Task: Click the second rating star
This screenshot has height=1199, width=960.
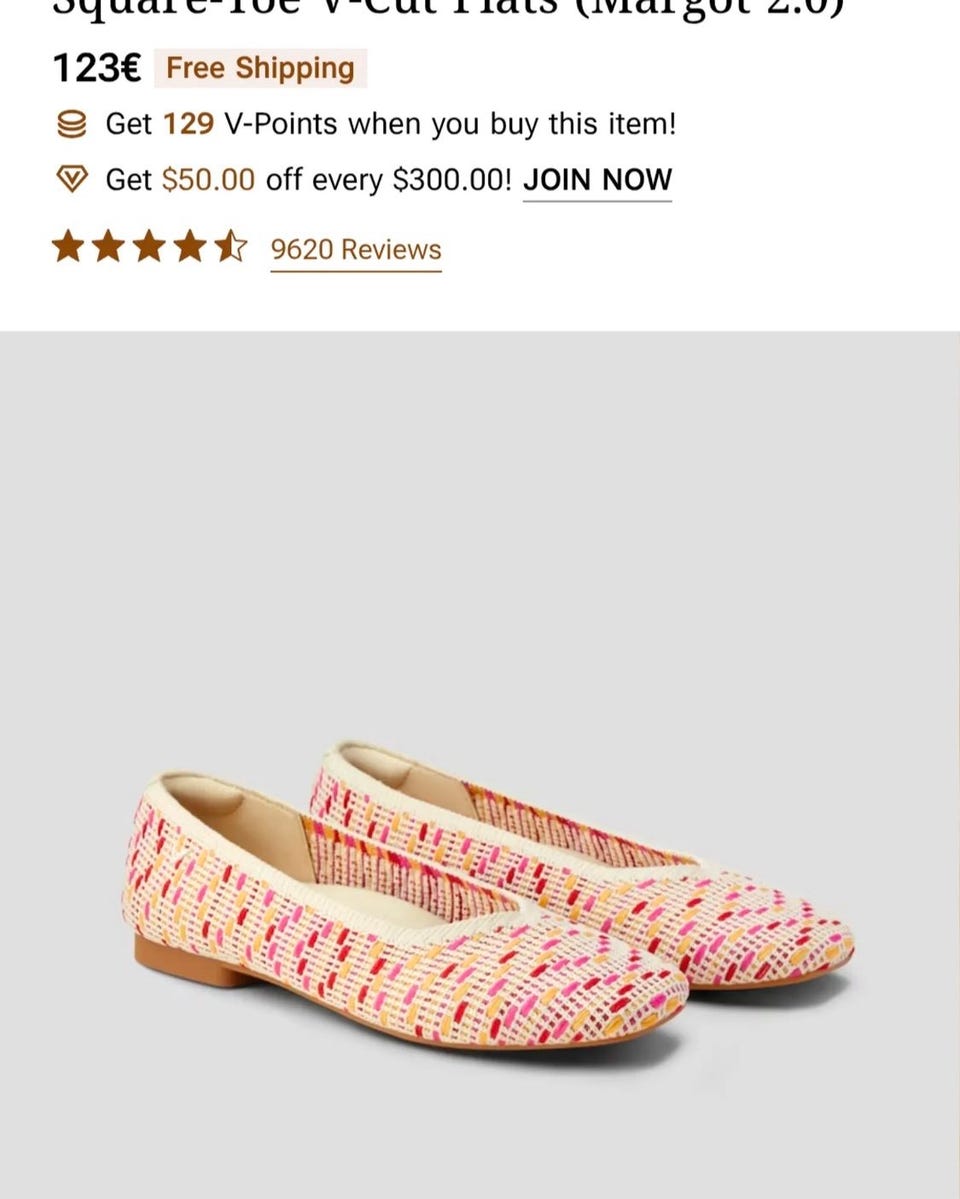Action: (107, 246)
